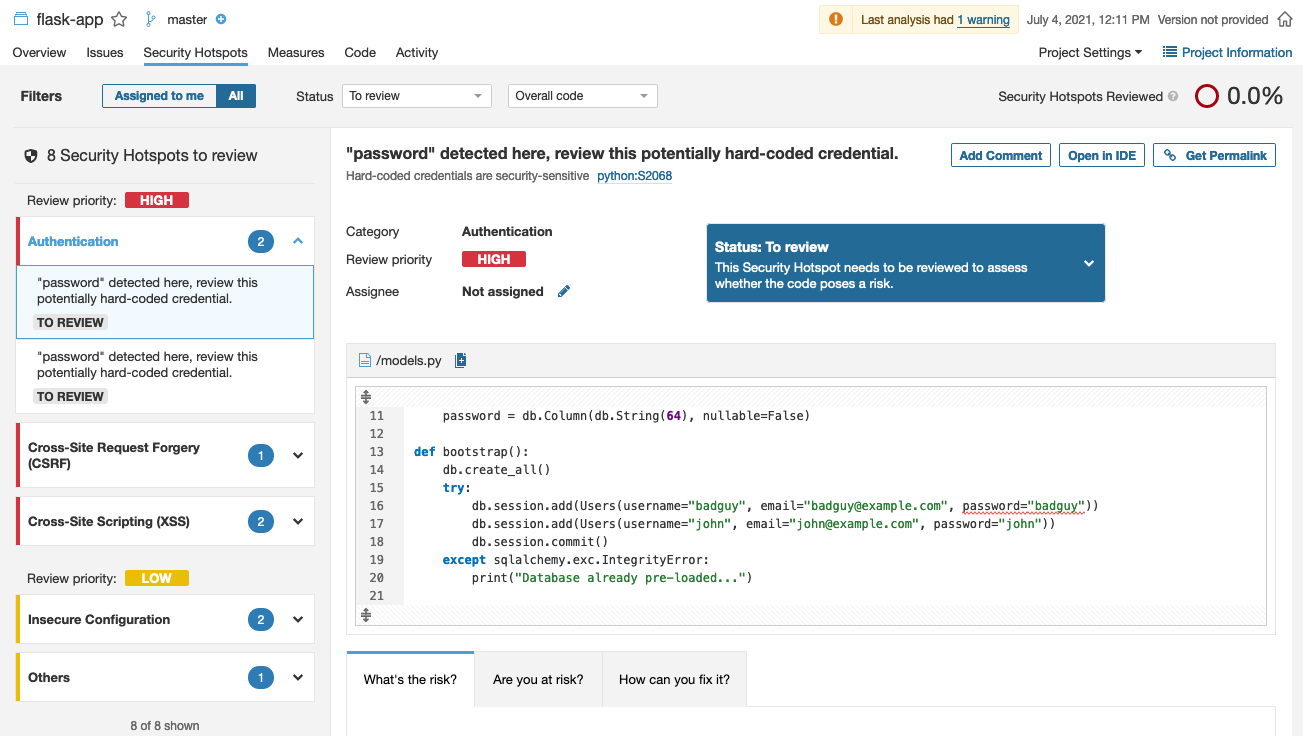The height and width of the screenshot is (736, 1303).
Task: Switch to the Code tab
Action: coord(360,52)
